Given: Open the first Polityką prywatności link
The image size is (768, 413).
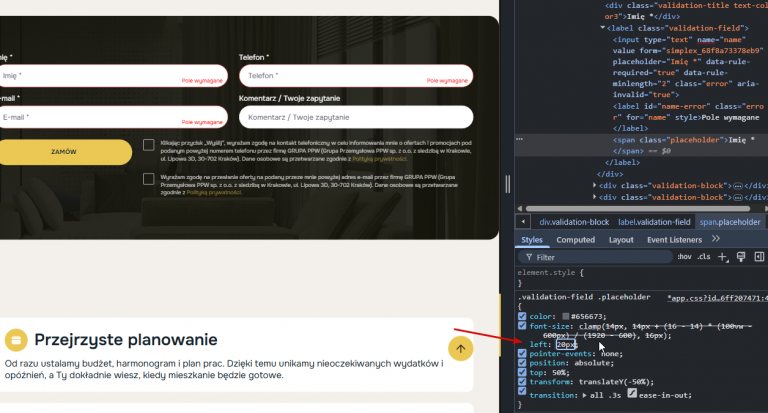Looking at the screenshot, I should click(x=379, y=159).
